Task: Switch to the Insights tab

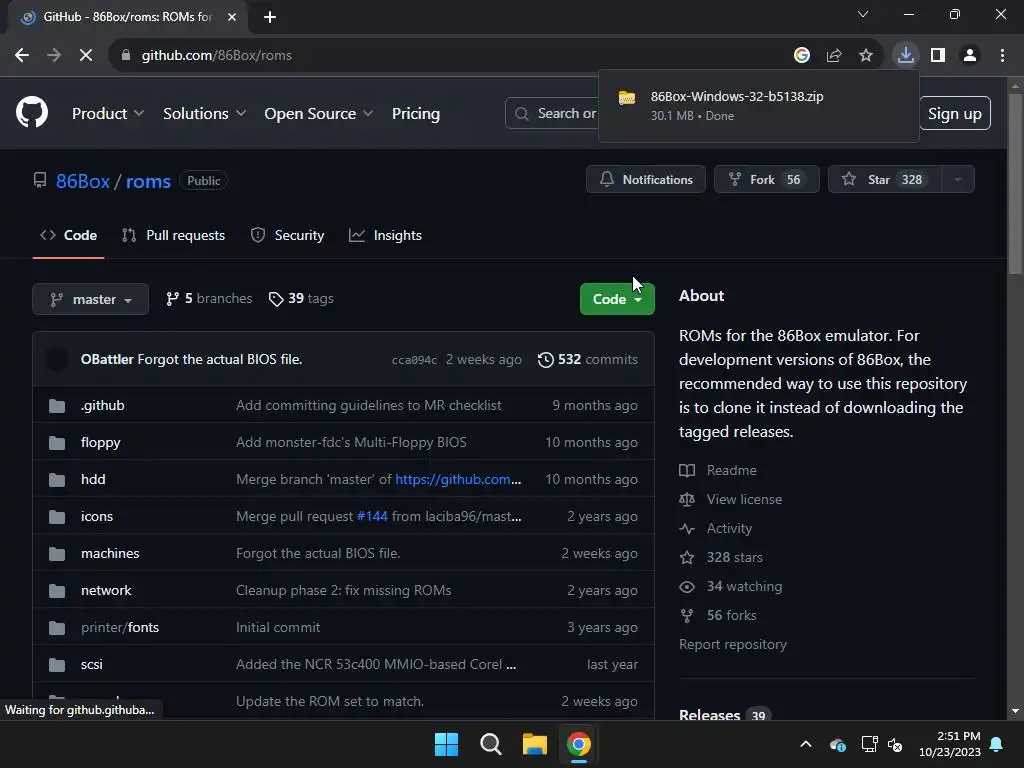Action: coord(385,235)
